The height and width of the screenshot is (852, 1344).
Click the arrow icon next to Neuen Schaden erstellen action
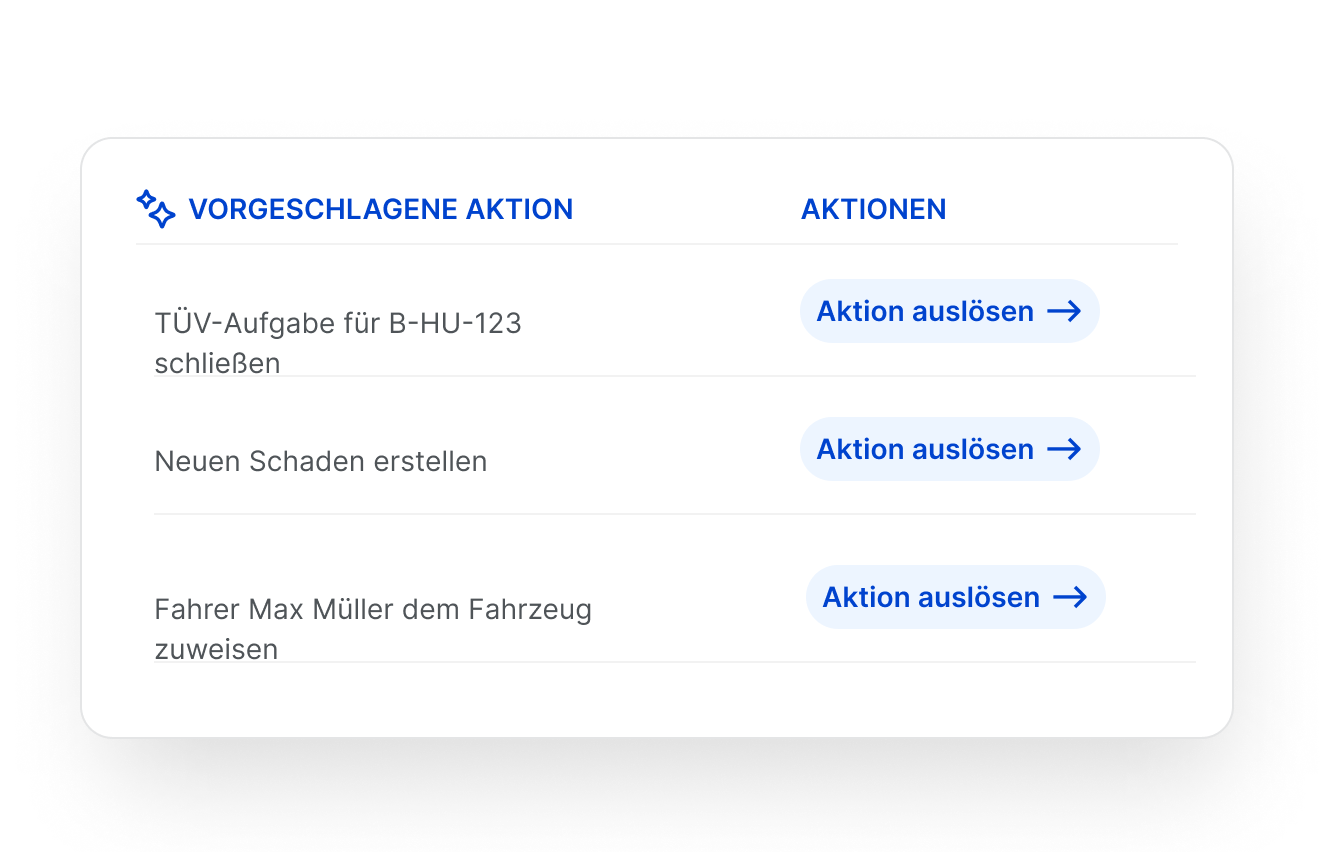click(1065, 449)
